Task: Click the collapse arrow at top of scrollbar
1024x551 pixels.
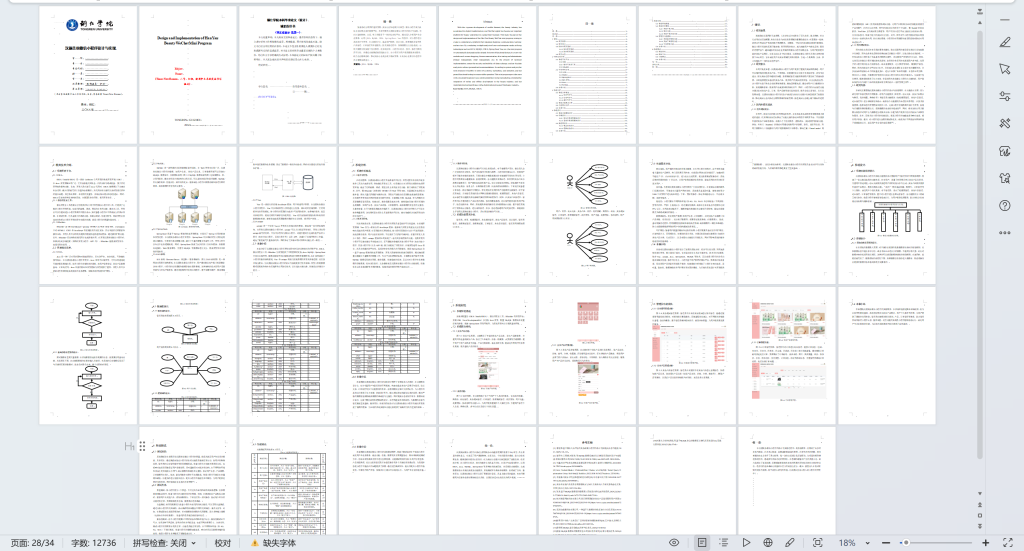Action: (x=980, y=11)
